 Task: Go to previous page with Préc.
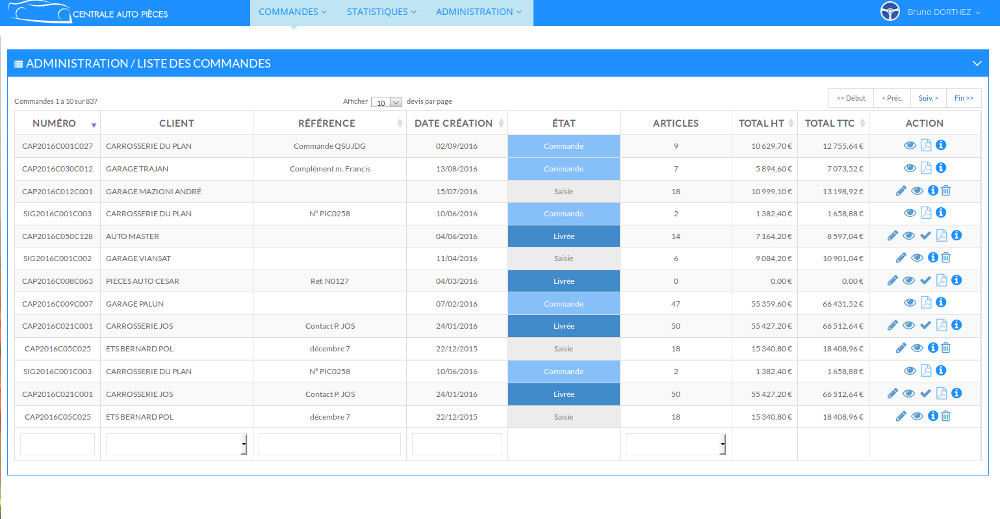[x=892, y=98]
